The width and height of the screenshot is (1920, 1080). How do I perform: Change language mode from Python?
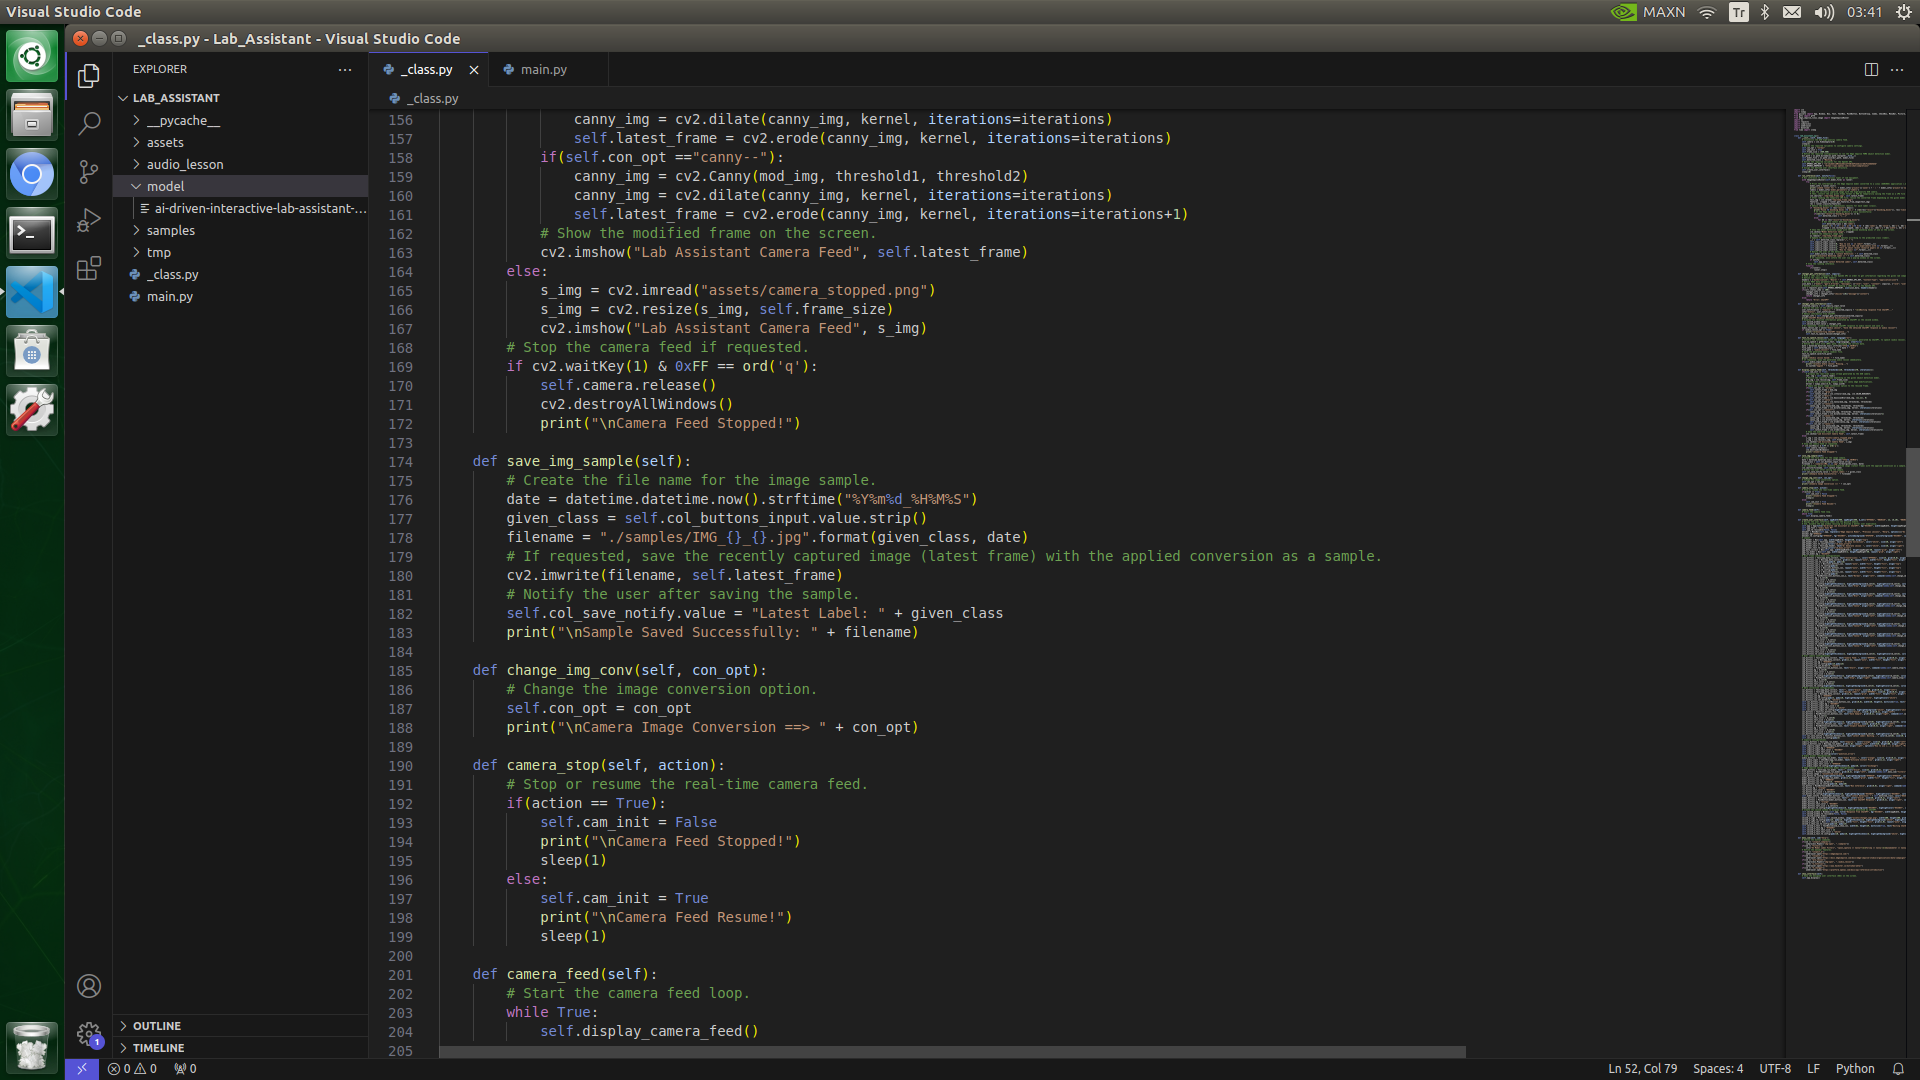click(1855, 1068)
